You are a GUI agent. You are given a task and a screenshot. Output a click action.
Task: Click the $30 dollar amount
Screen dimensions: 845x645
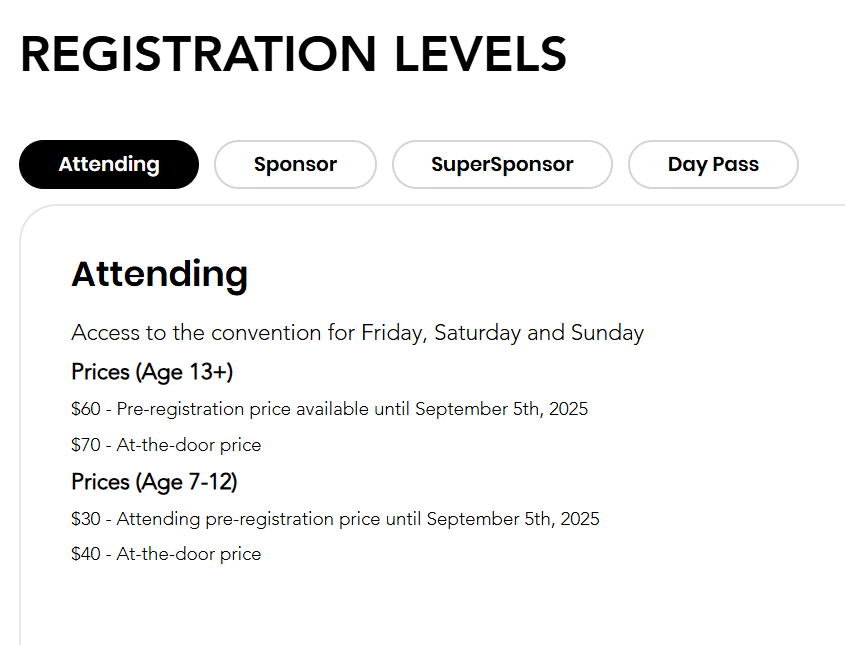click(86, 519)
